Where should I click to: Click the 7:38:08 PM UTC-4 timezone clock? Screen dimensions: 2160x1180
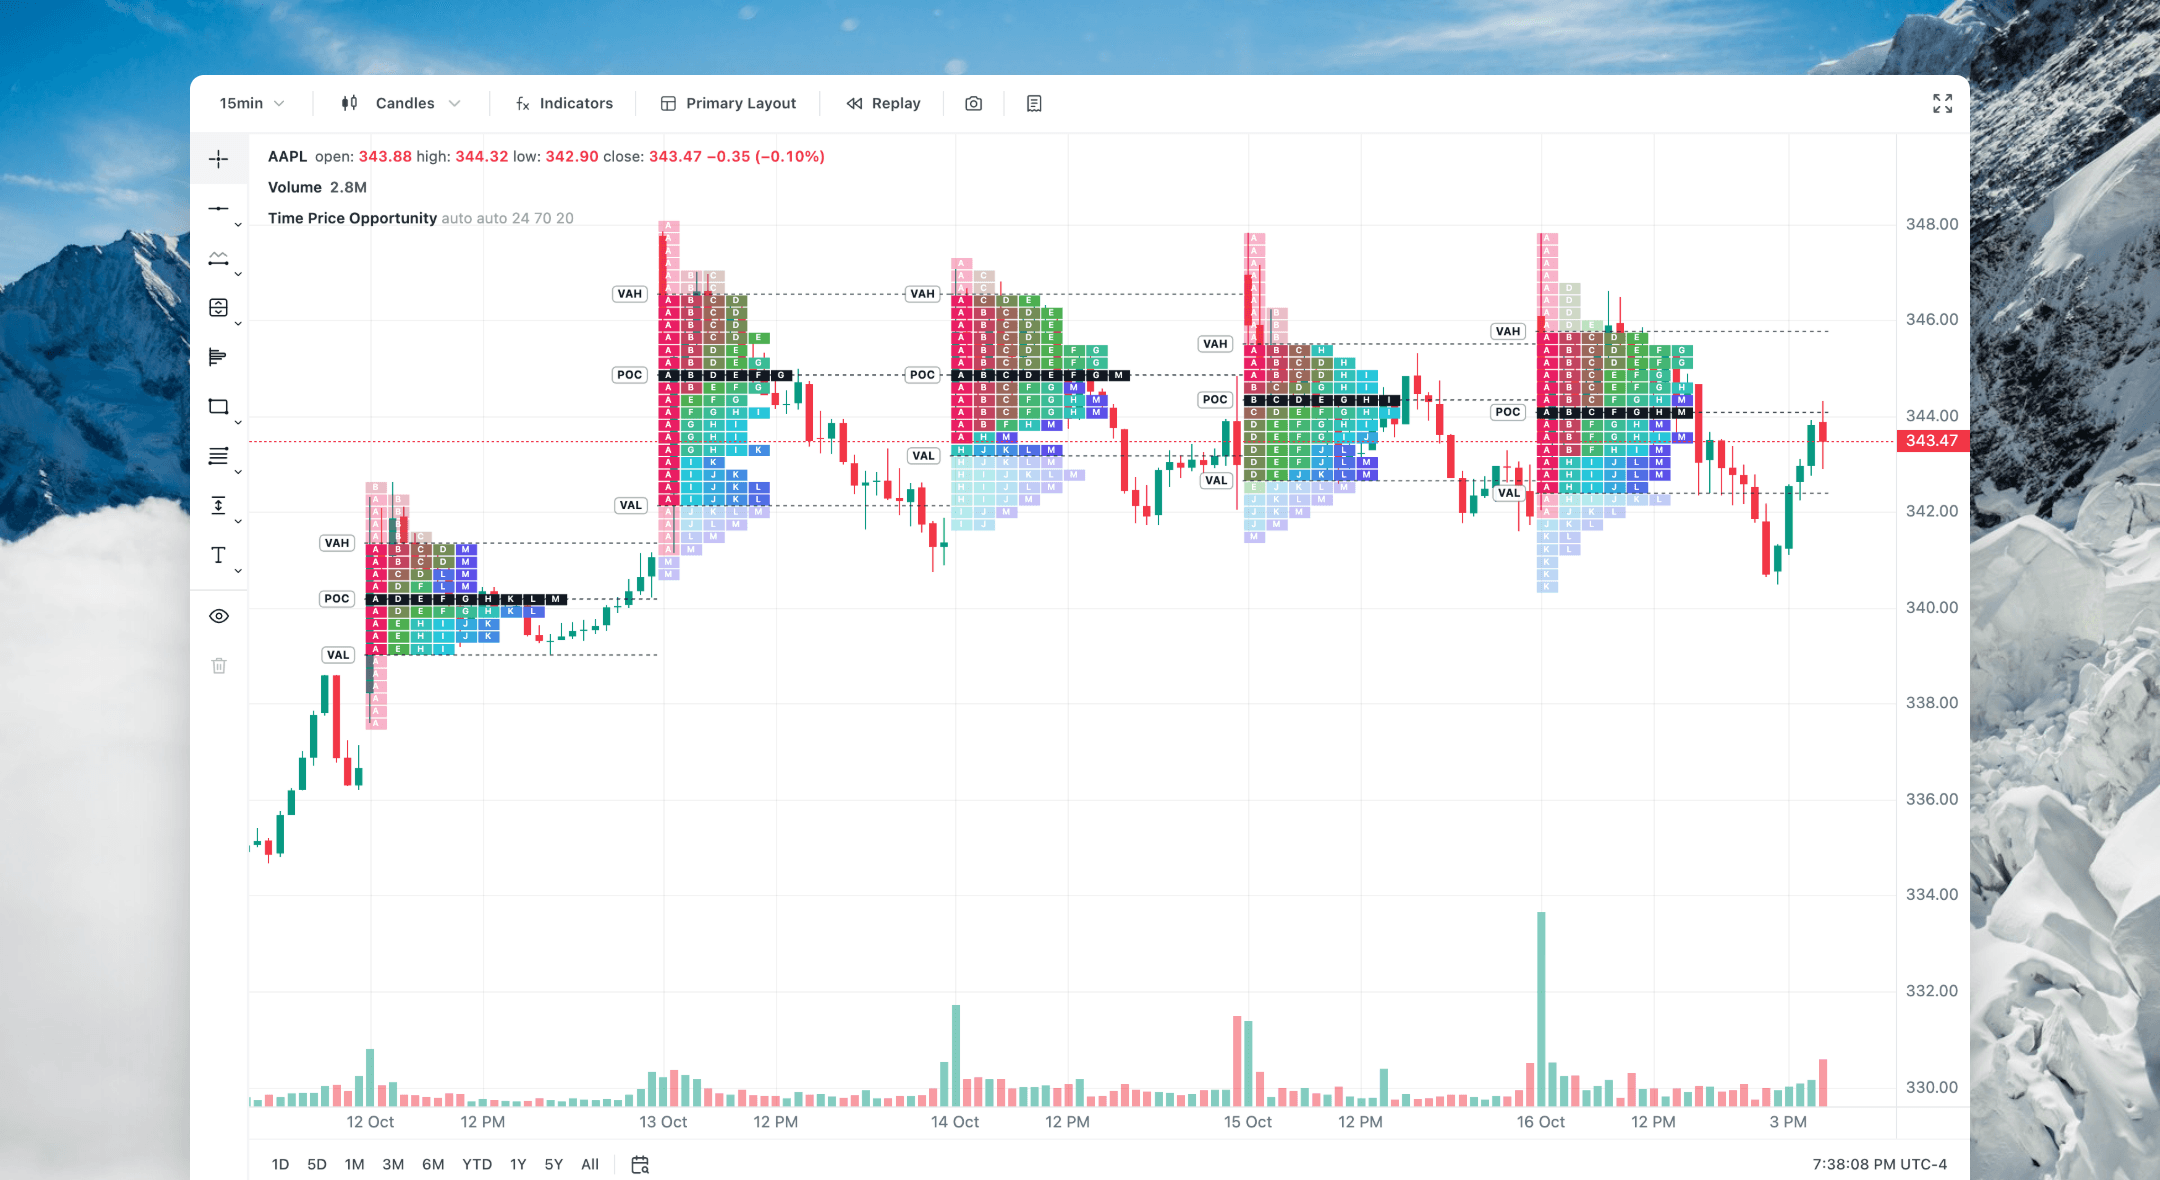pos(1879,1164)
